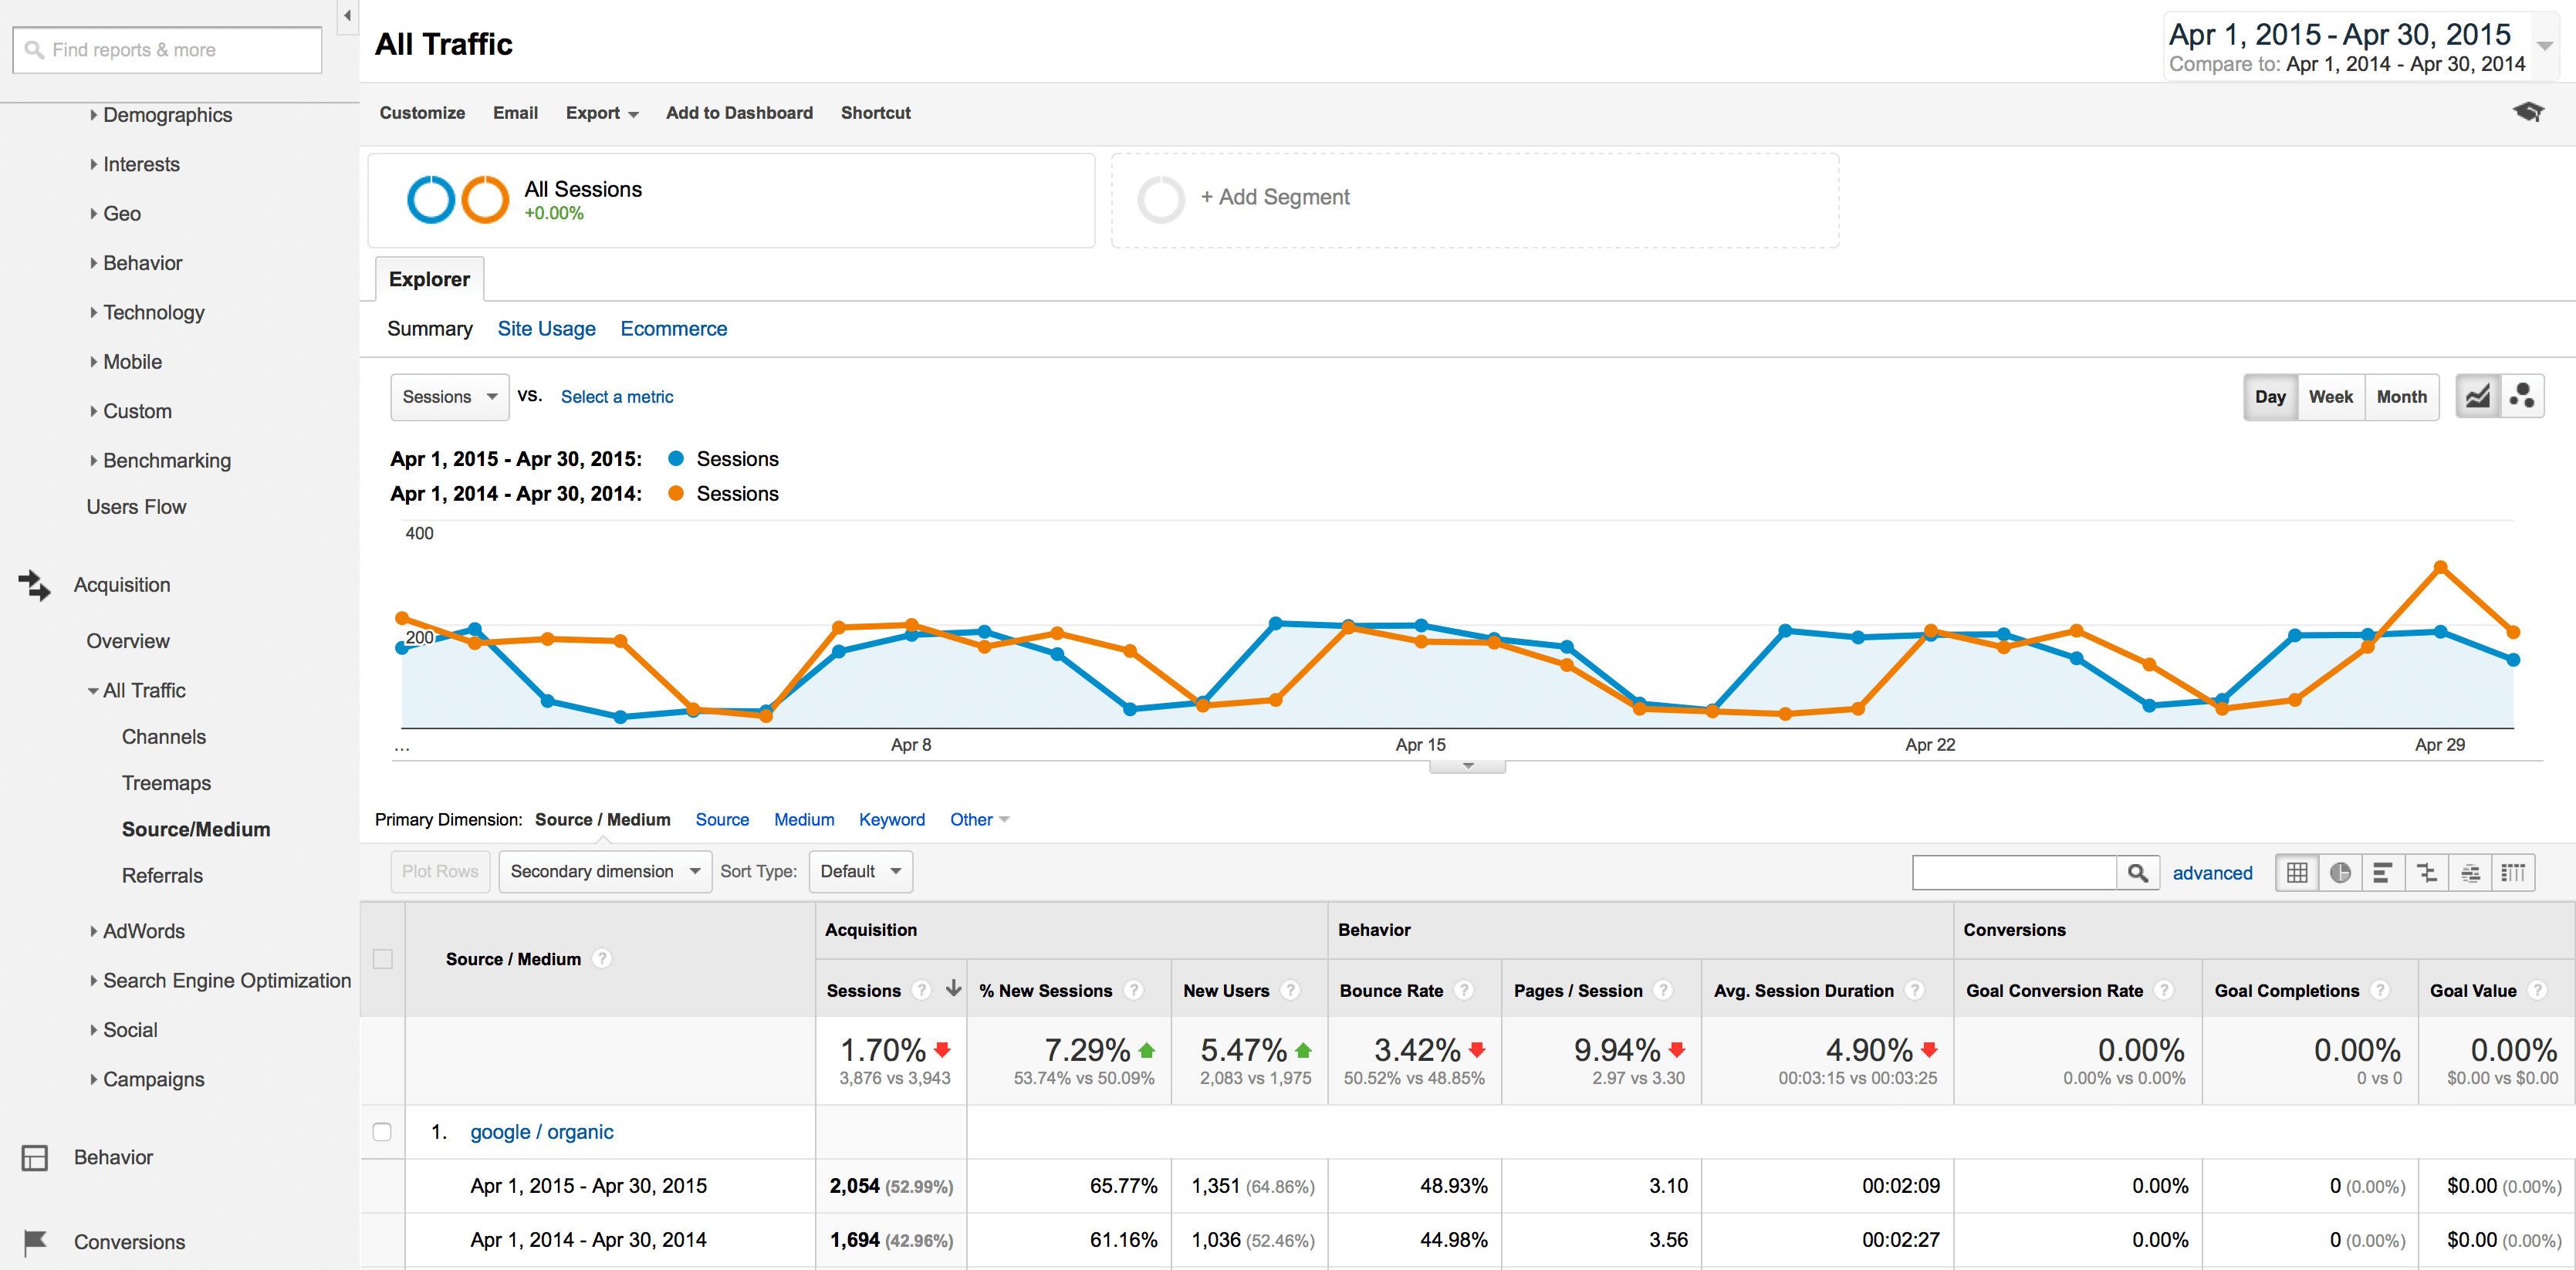Switch to the Explorer tab

[x=429, y=279]
